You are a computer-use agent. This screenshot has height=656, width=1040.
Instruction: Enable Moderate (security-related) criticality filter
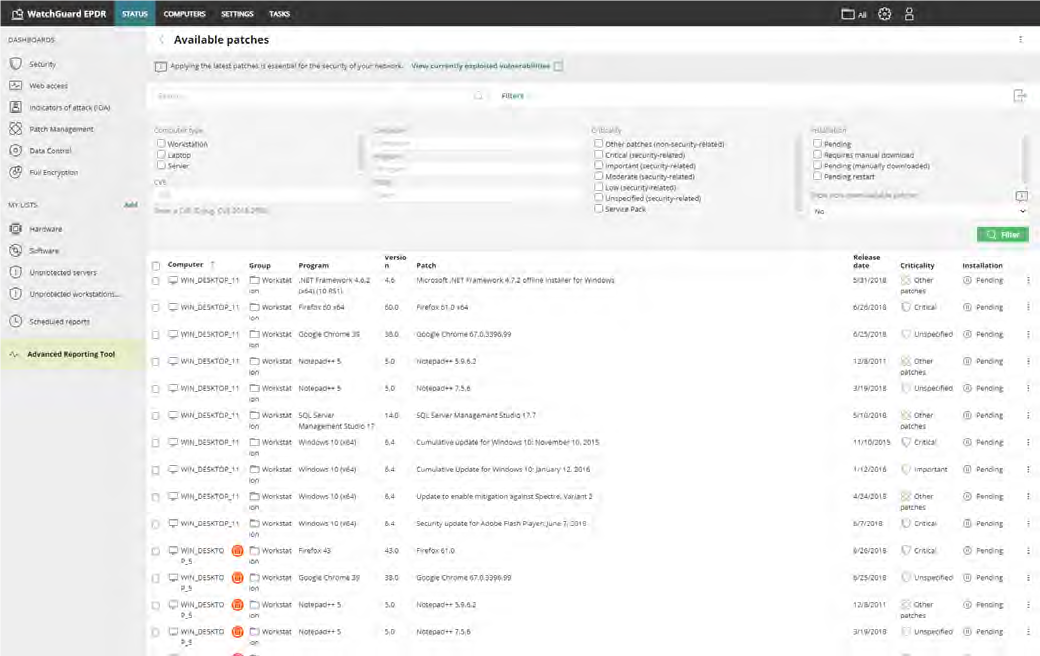coord(598,176)
